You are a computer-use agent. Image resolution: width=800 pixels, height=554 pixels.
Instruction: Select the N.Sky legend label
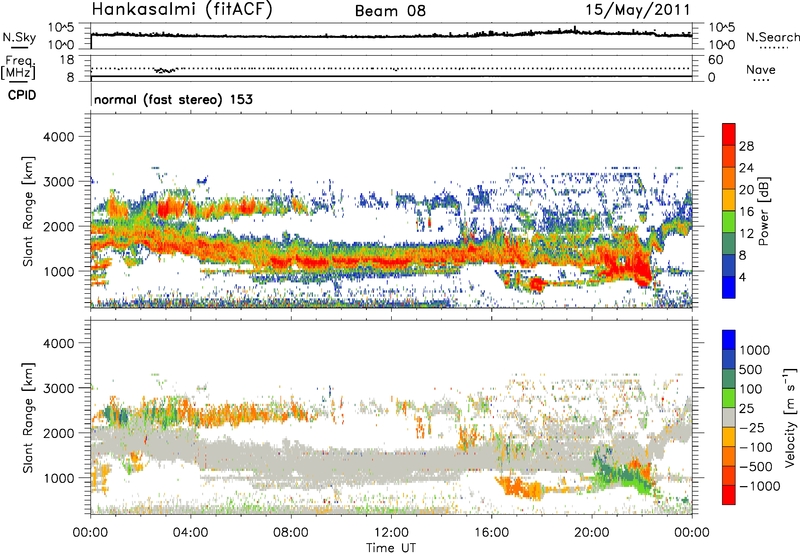pyautogui.click(x=19, y=38)
